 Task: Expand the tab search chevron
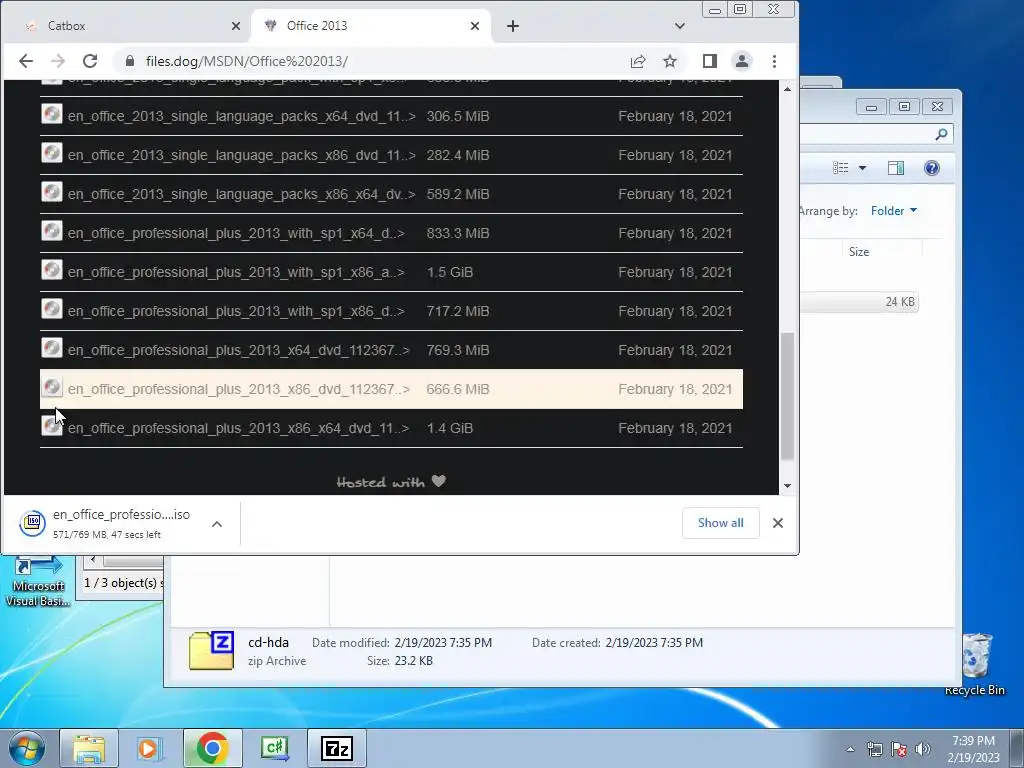[680, 26]
